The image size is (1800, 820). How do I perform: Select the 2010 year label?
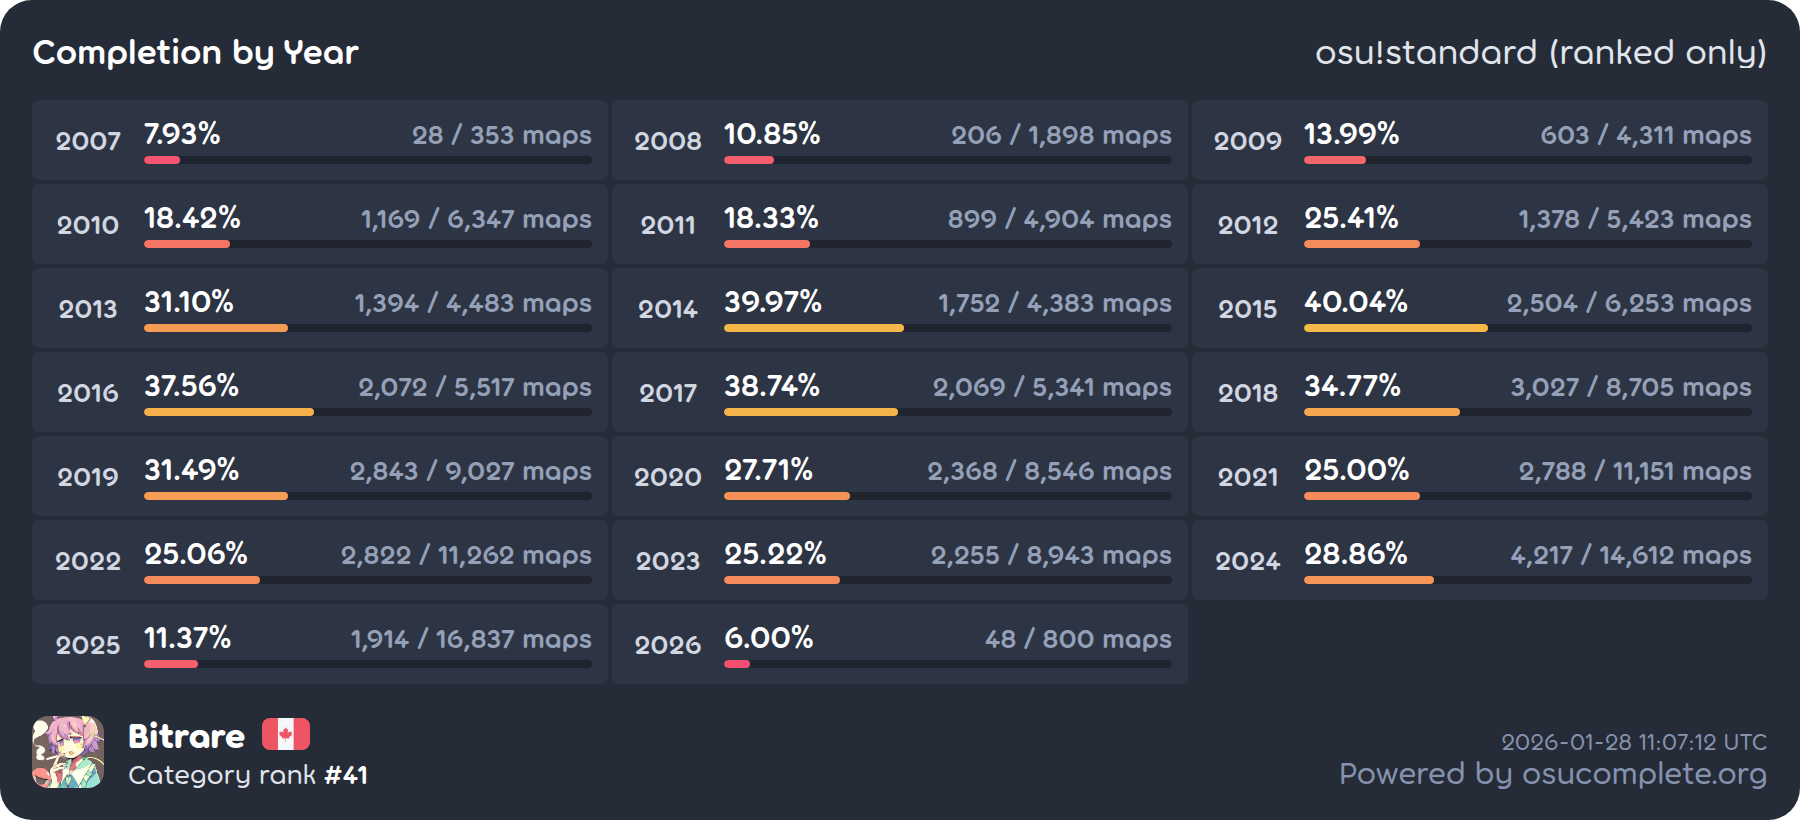(x=88, y=225)
